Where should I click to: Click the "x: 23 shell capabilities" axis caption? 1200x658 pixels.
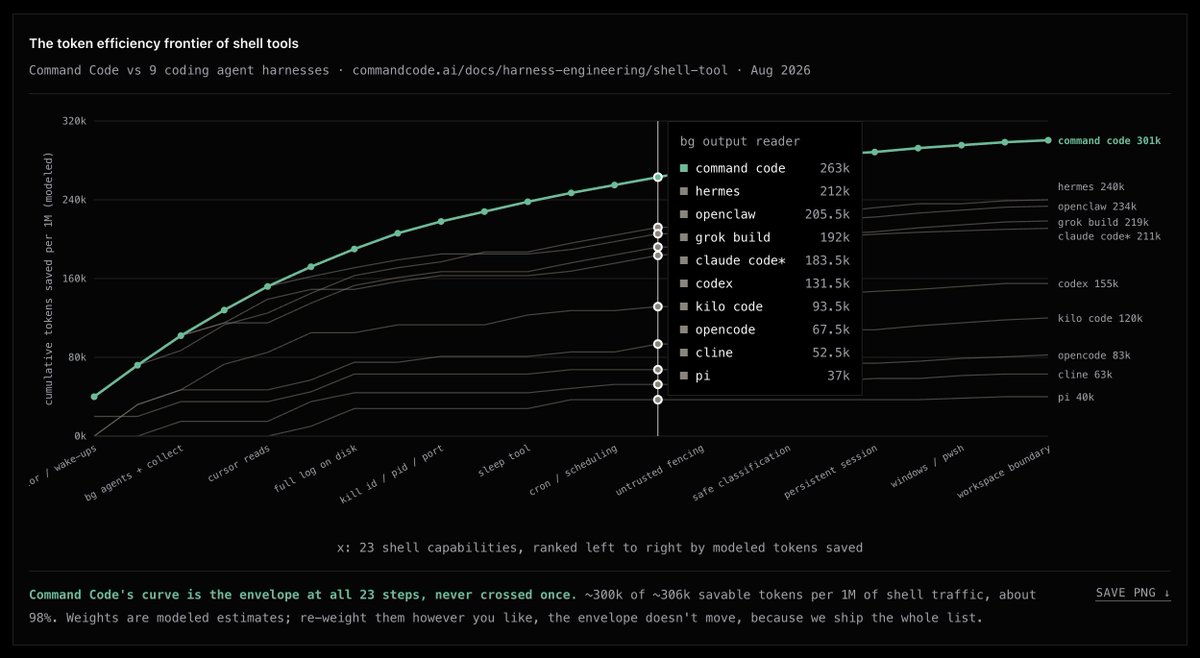click(600, 547)
